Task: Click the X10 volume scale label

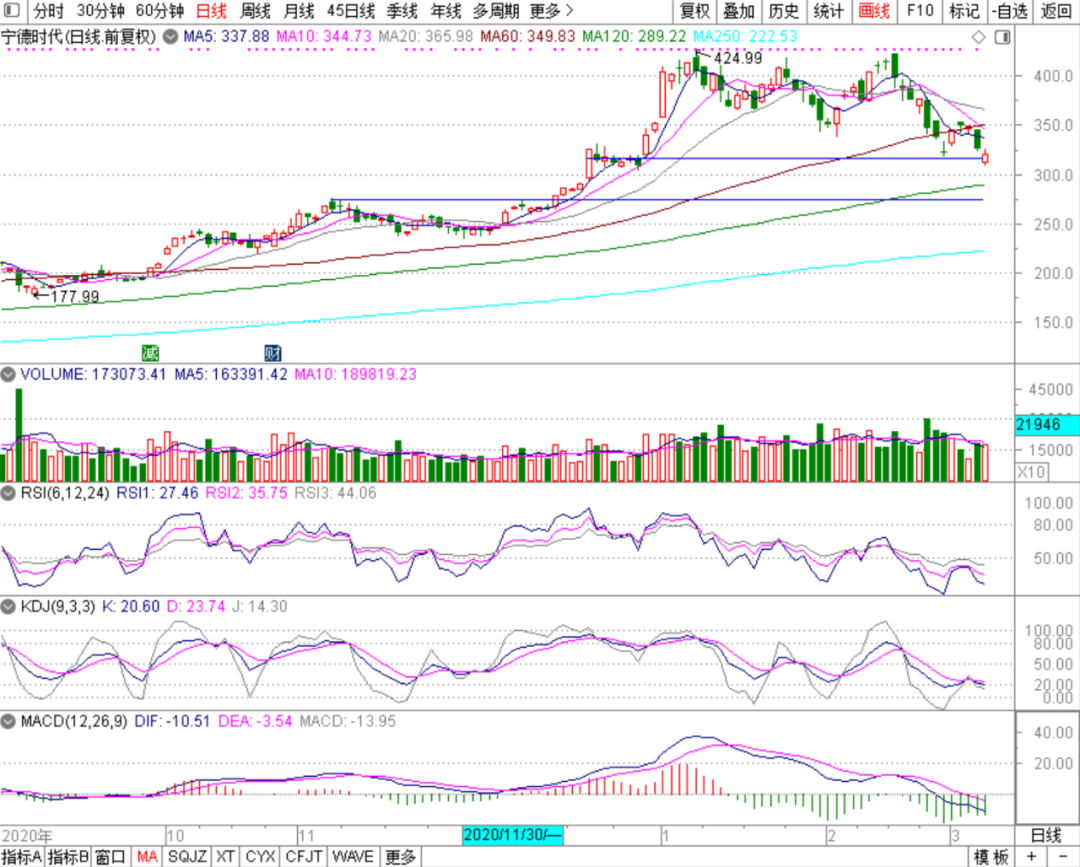Action: [x=1031, y=472]
